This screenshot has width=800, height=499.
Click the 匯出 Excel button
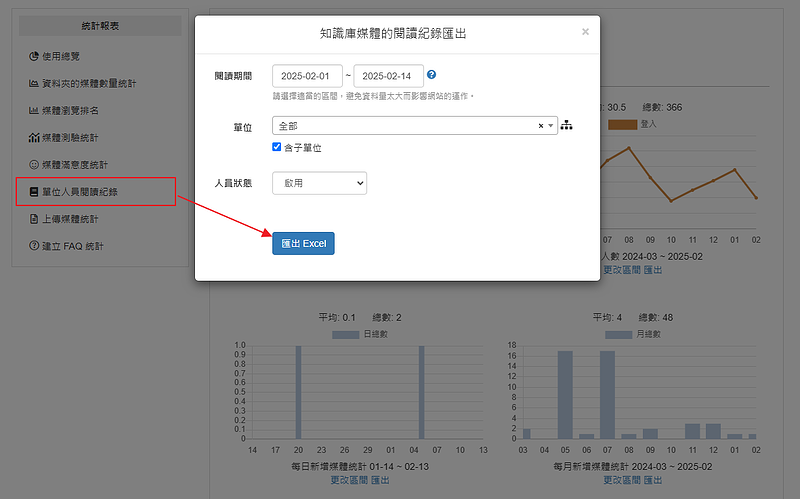tap(303, 243)
